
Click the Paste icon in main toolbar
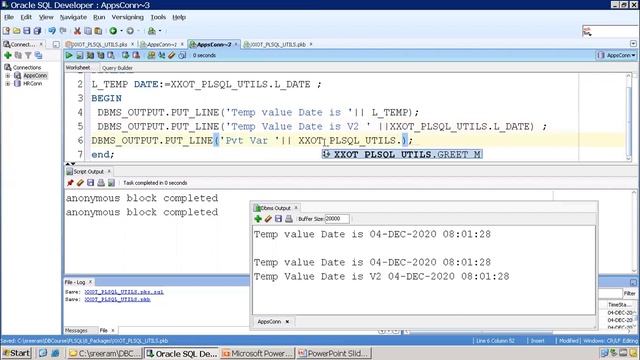pos(98,31)
